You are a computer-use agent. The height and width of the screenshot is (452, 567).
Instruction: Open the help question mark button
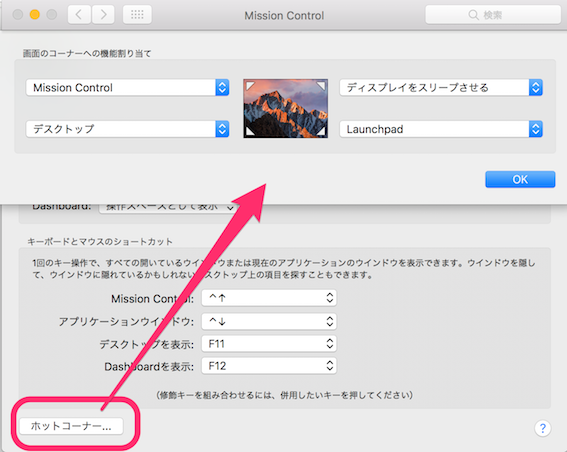pos(542,428)
